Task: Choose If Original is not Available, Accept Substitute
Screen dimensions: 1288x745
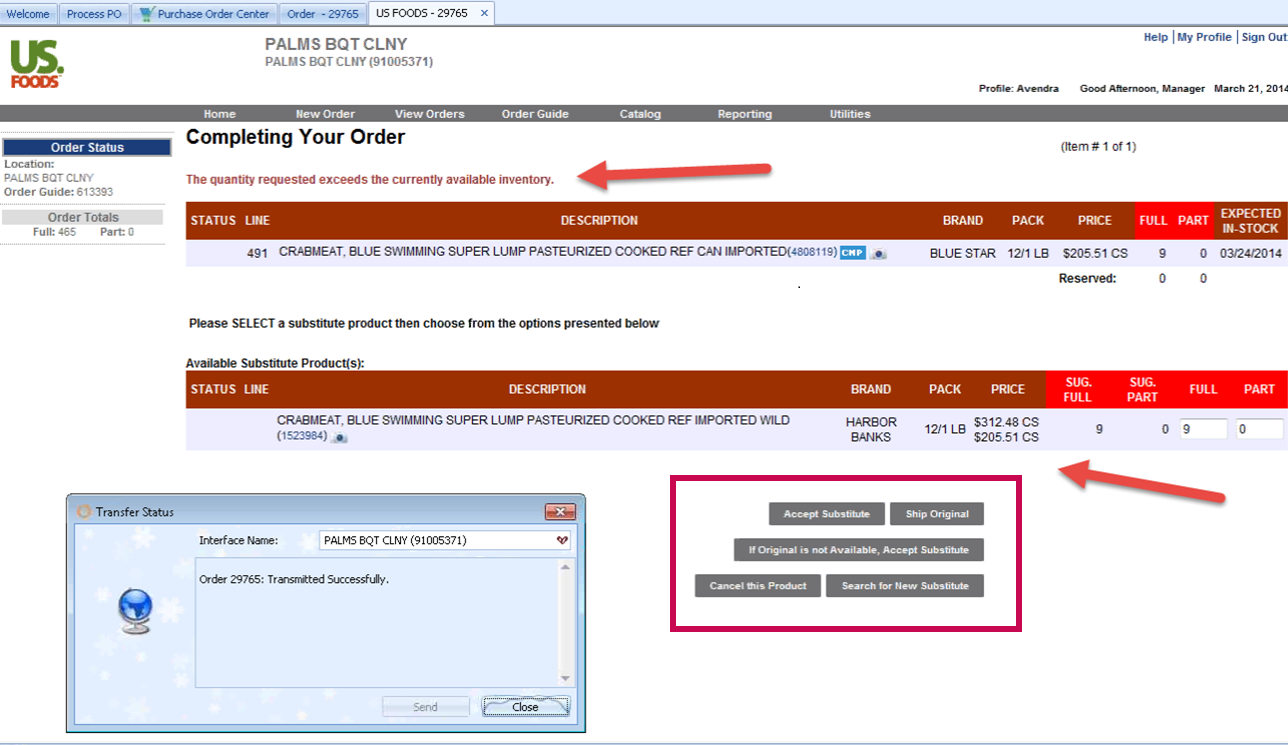Action: (859, 550)
